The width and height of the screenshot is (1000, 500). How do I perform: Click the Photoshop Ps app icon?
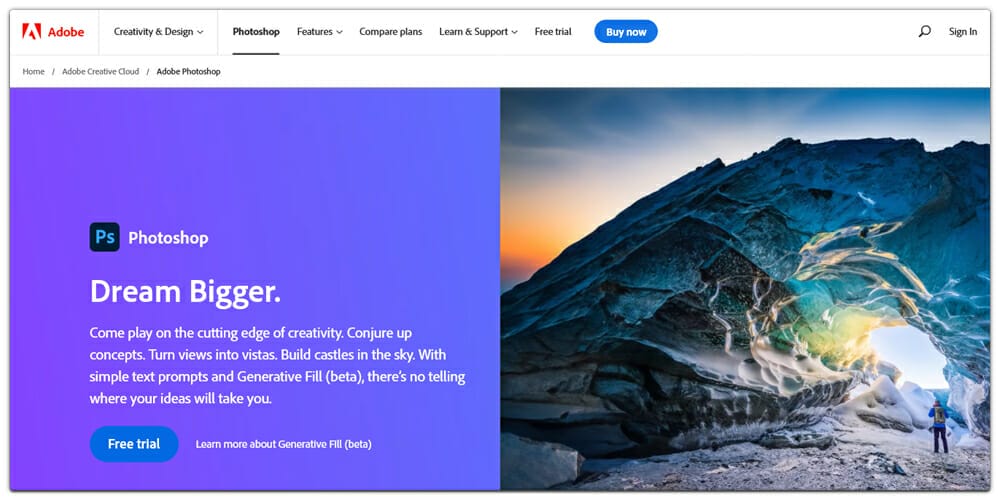point(105,237)
